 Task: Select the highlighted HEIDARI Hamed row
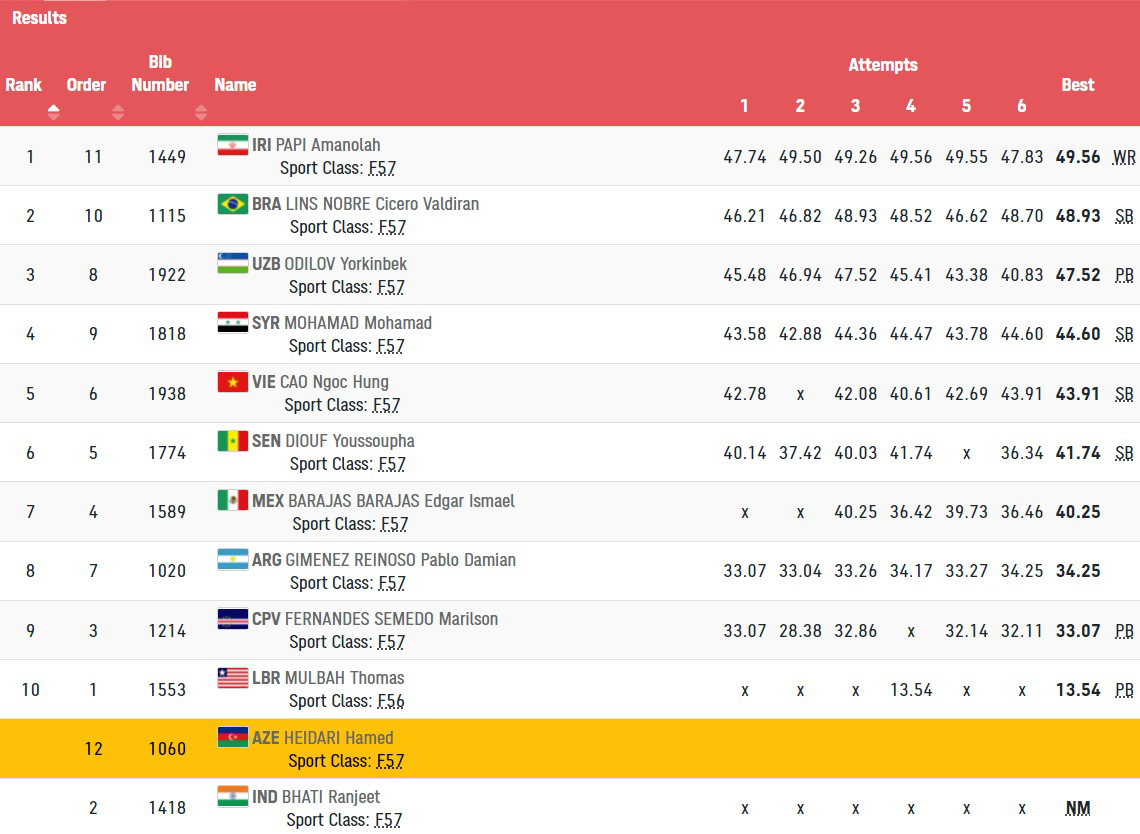(x=570, y=748)
